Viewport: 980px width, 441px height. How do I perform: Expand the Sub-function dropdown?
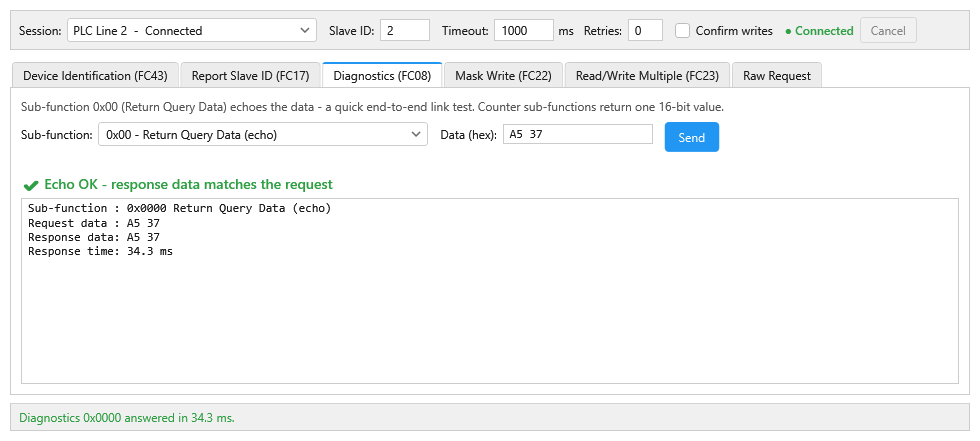263,134
